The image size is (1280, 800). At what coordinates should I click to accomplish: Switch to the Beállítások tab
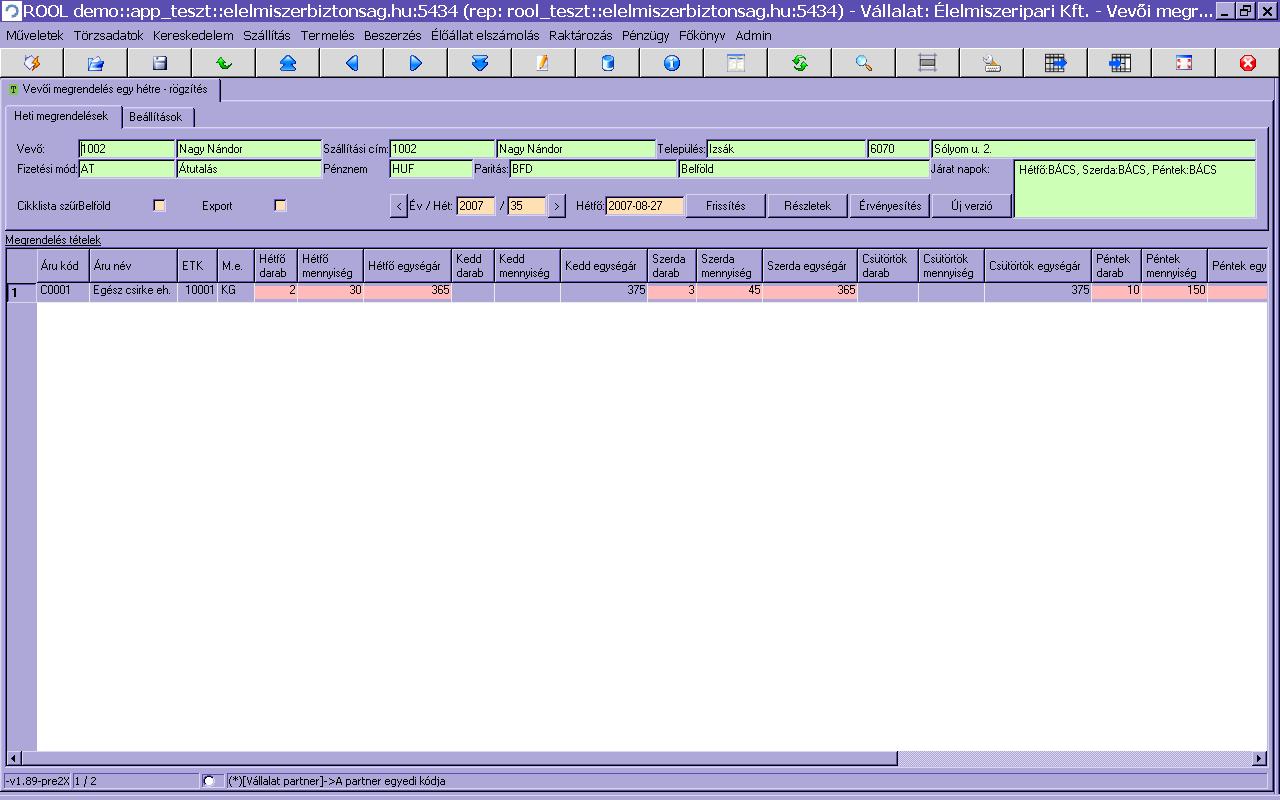156,117
